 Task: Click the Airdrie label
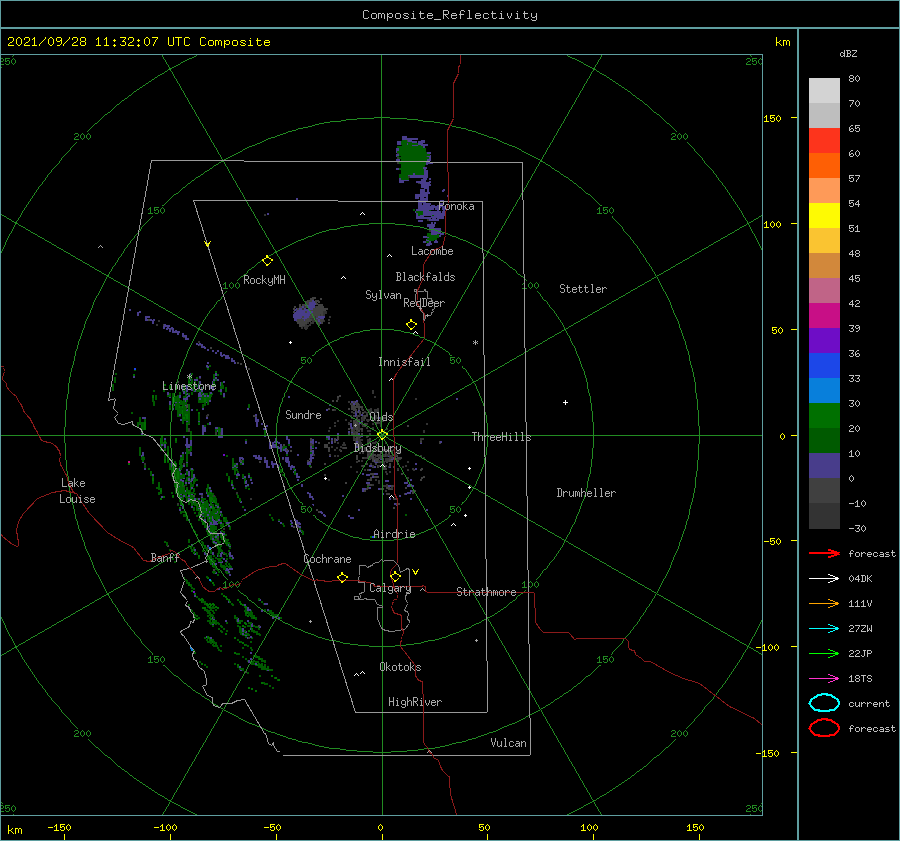[x=394, y=534]
